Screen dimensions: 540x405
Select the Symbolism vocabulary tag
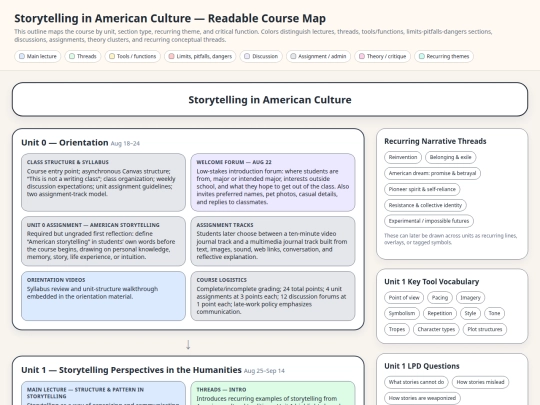pos(402,313)
